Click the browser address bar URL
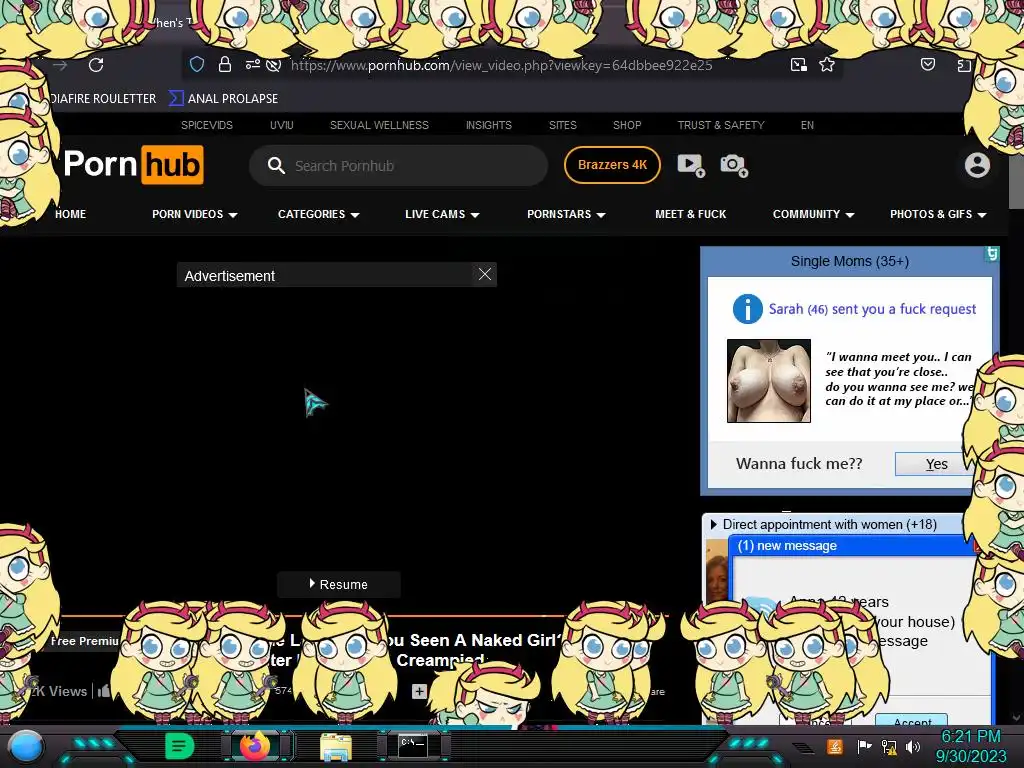The height and width of the screenshot is (768, 1024). click(x=502, y=65)
